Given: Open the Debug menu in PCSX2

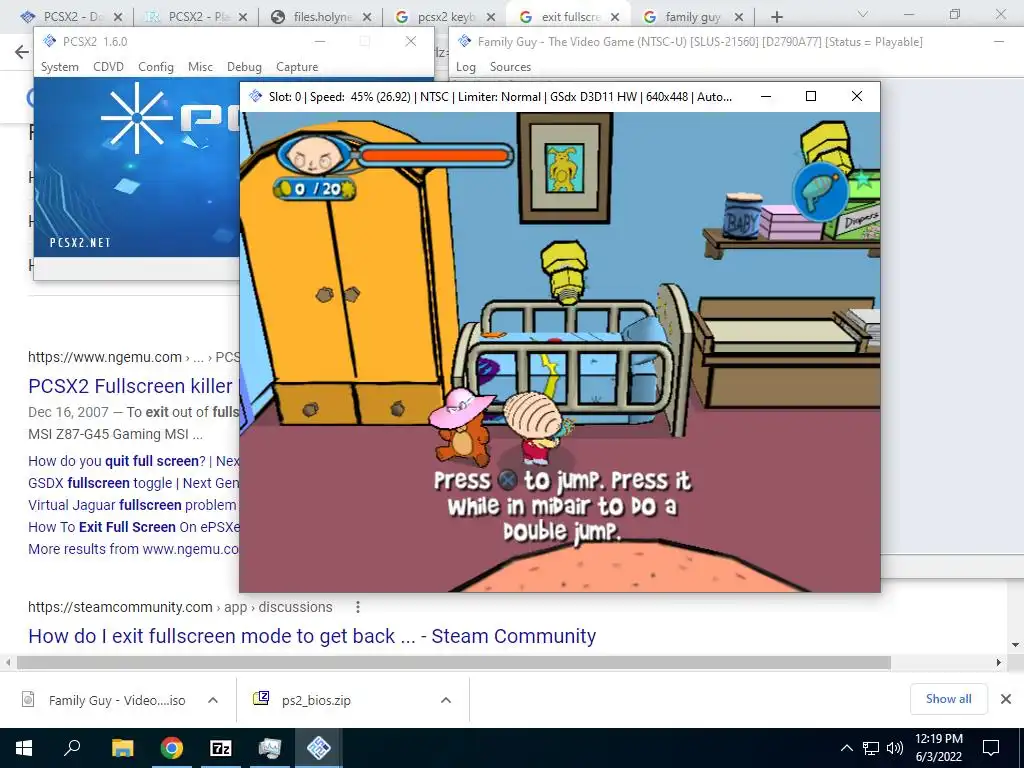Looking at the screenshot, I should tap(244, 67).
